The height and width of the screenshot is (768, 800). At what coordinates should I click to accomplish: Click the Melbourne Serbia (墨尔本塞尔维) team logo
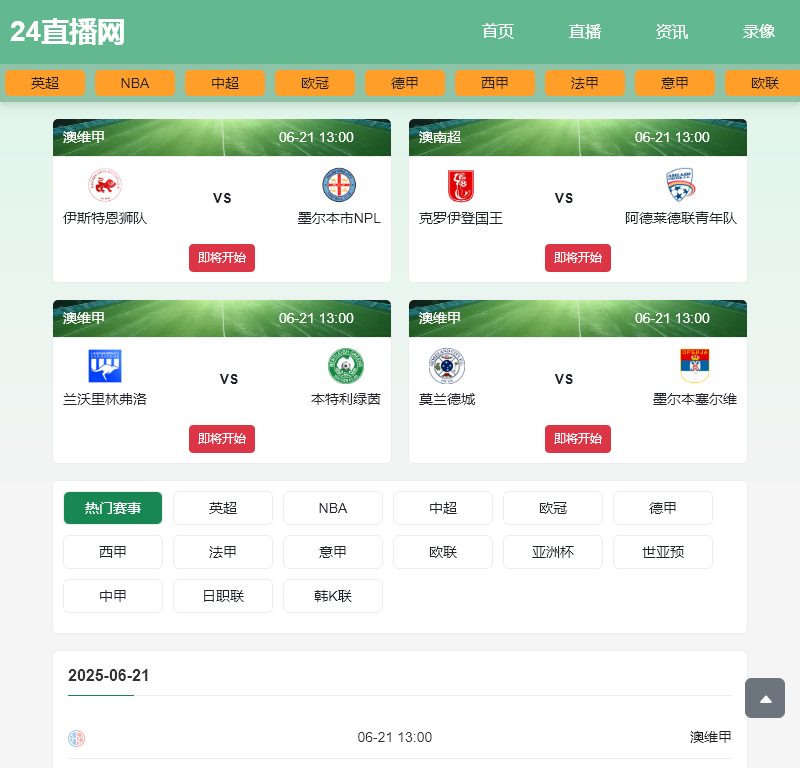(694, 366)
